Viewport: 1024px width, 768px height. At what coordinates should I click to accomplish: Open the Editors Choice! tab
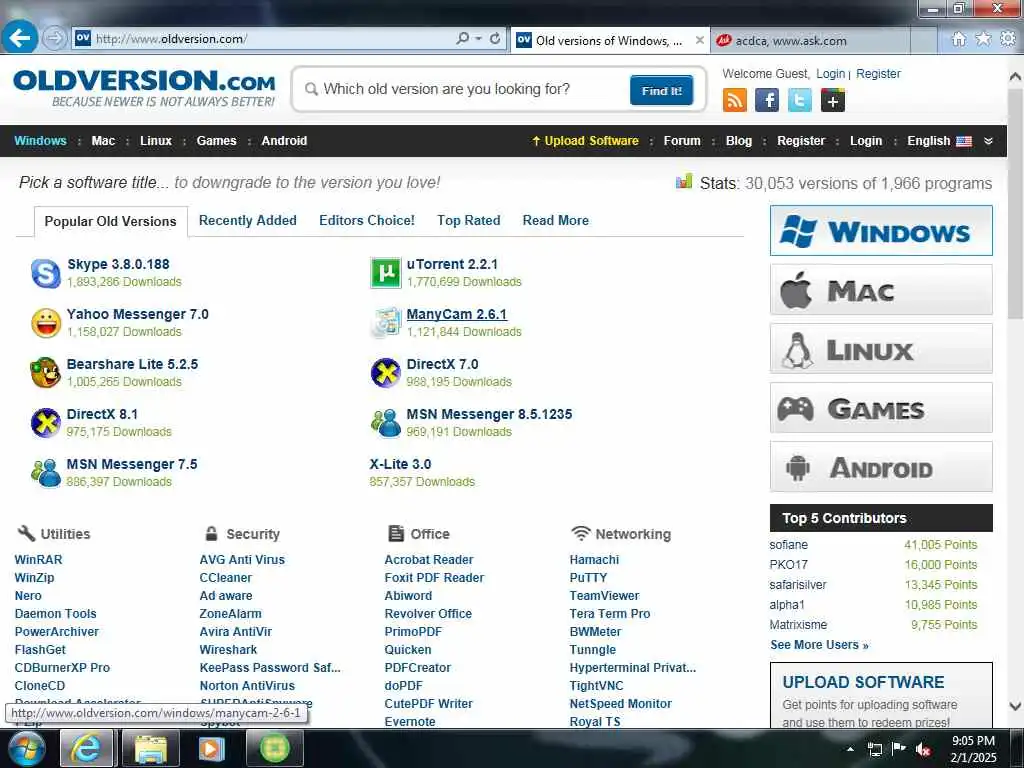click(x=367, y=221)
